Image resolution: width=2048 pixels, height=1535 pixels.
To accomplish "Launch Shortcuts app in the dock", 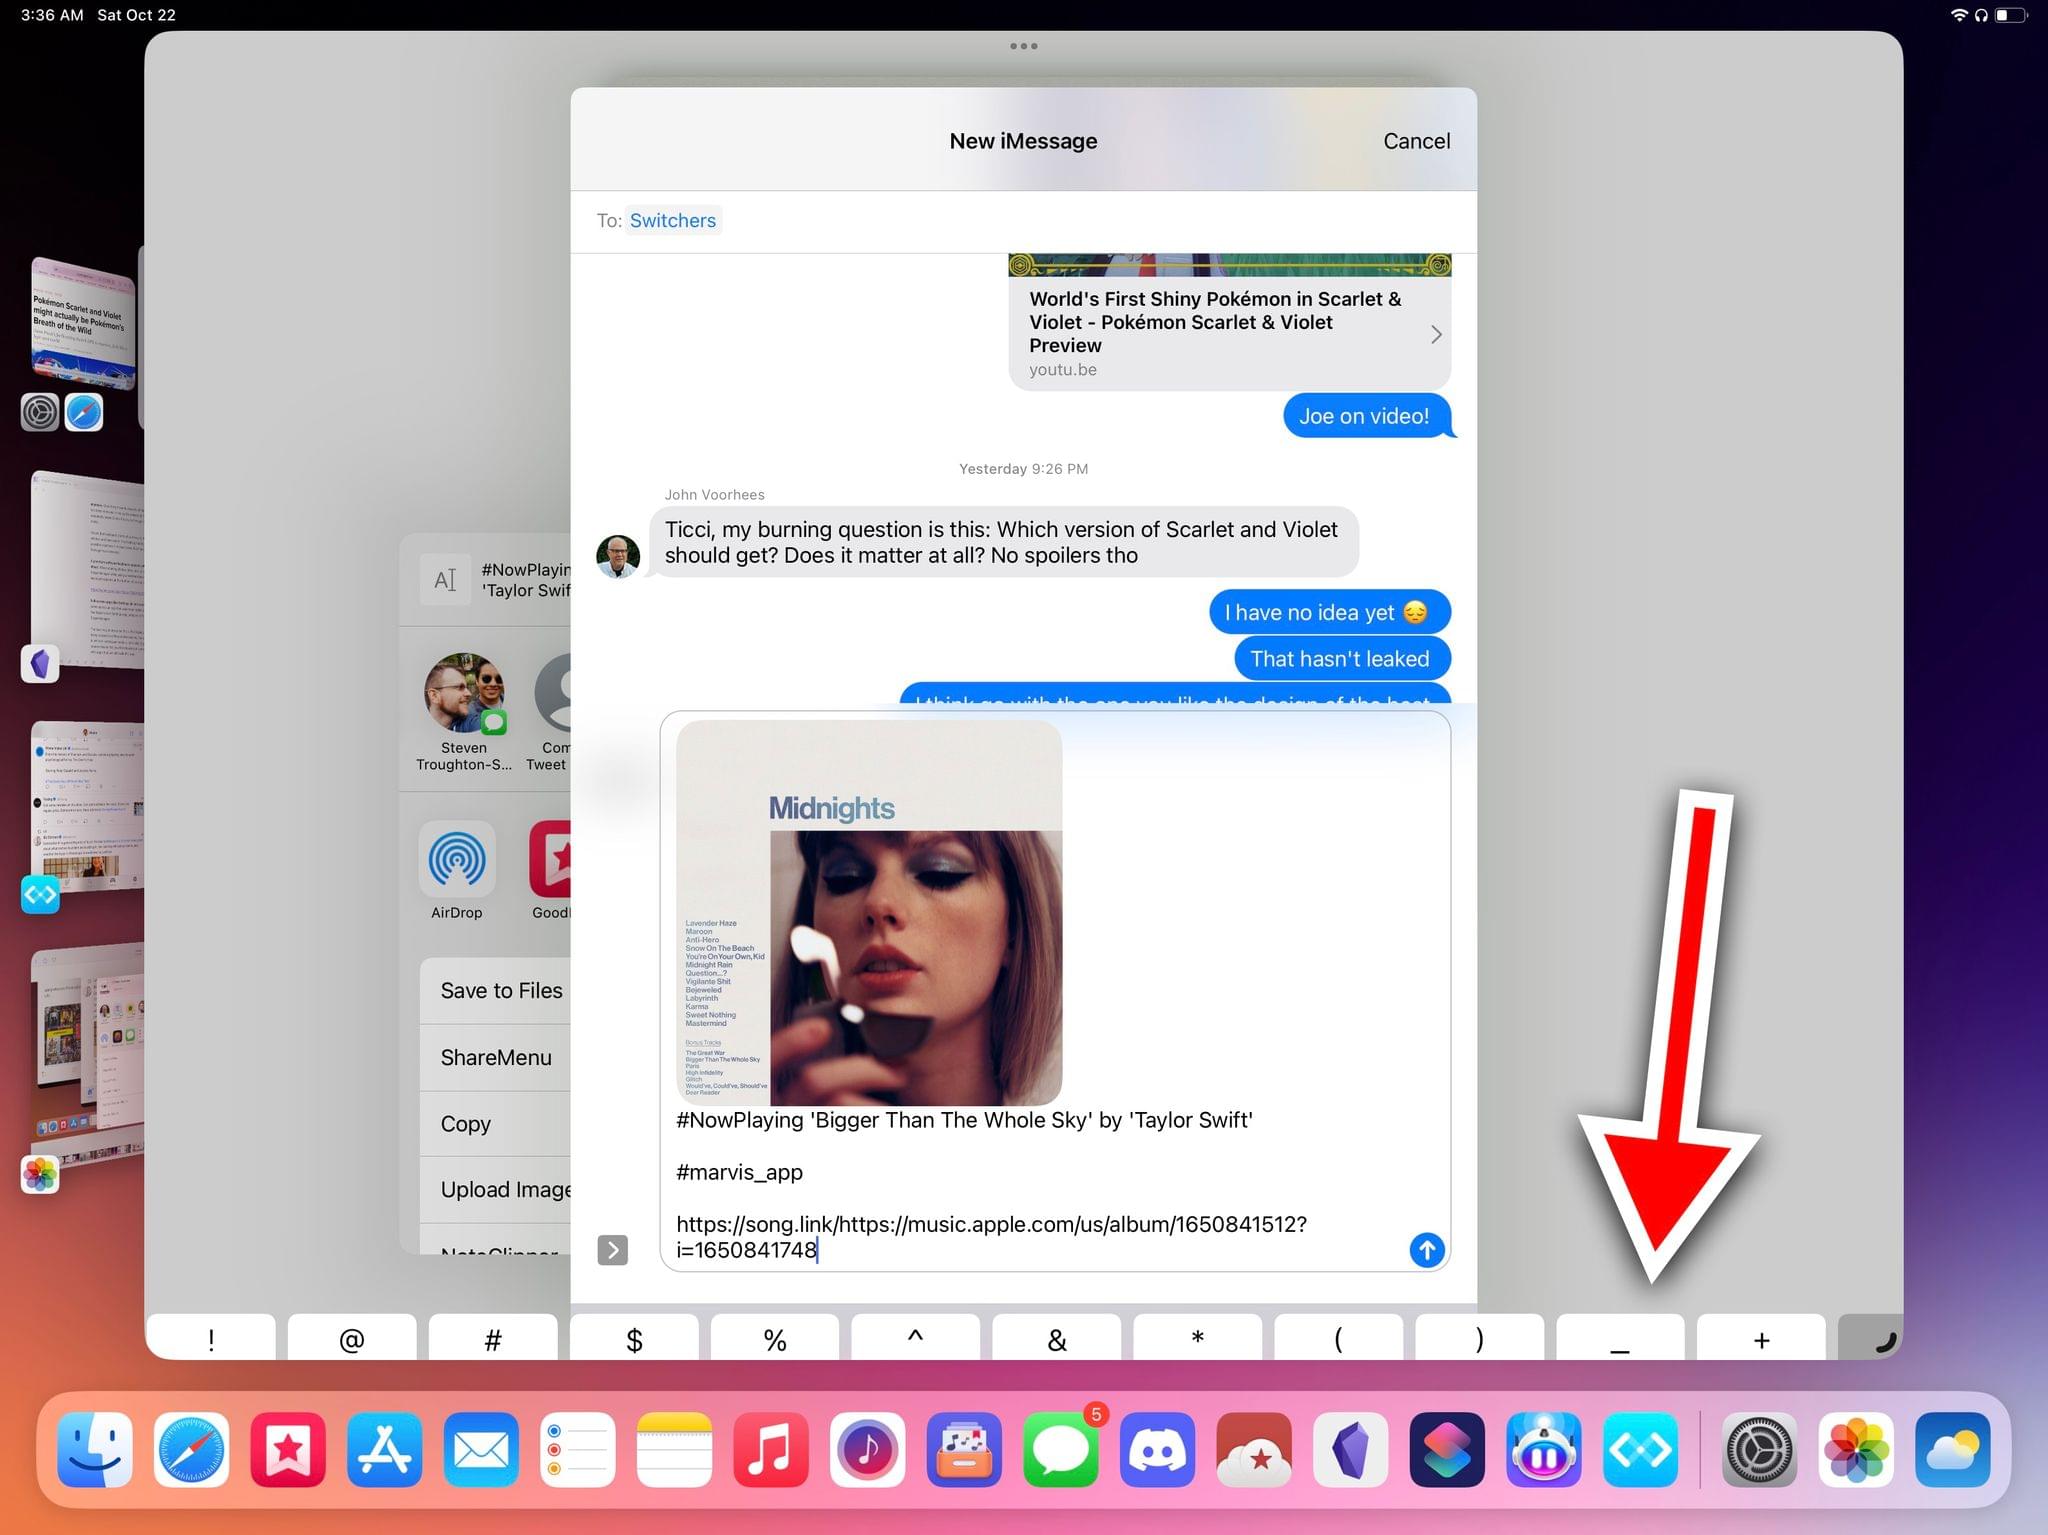I will point(1447,1449).
